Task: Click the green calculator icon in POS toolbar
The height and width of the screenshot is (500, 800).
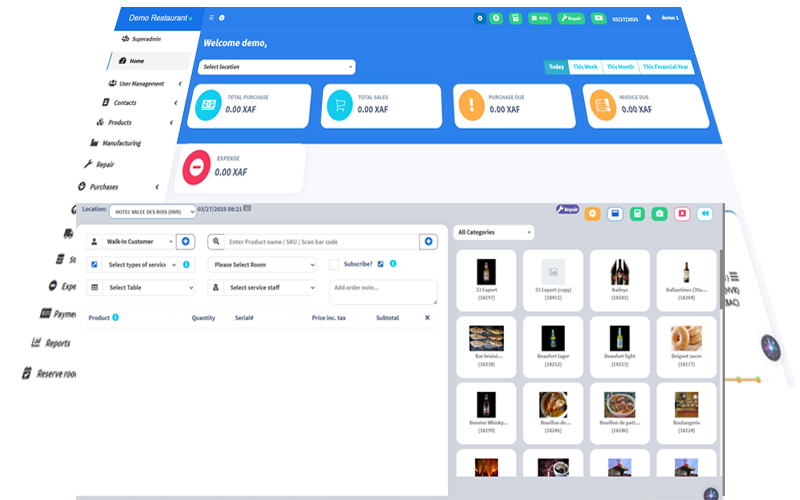Action: click(637, 213)
